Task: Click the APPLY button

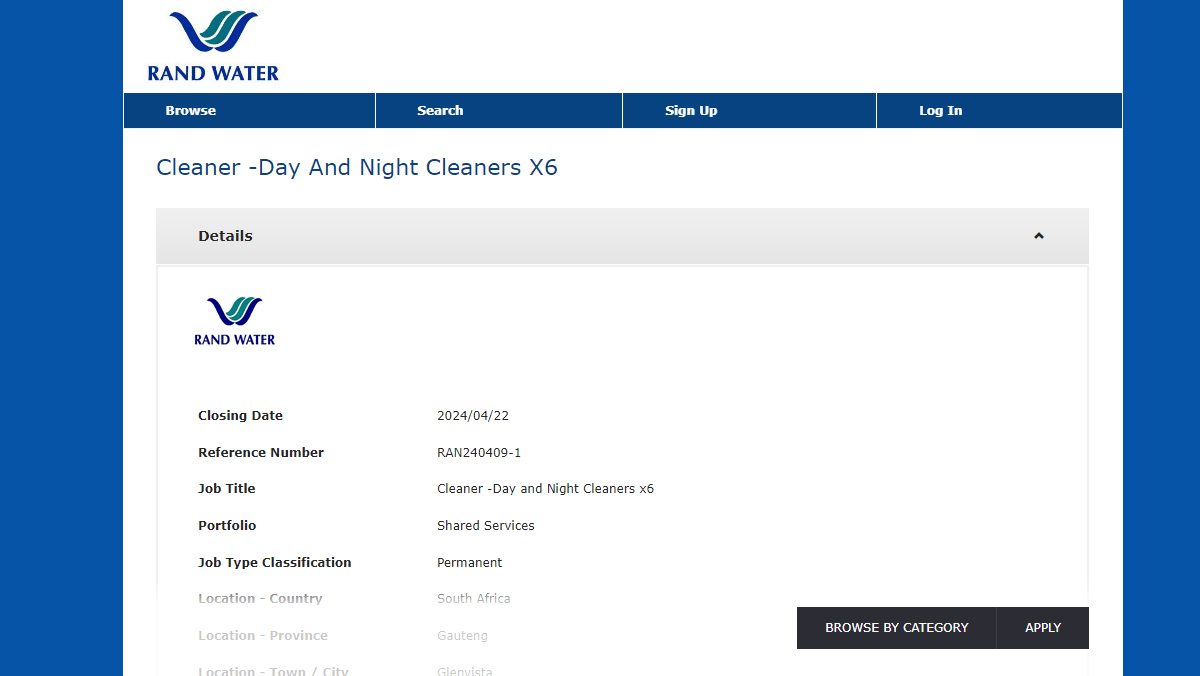Action: point(1042,627)
